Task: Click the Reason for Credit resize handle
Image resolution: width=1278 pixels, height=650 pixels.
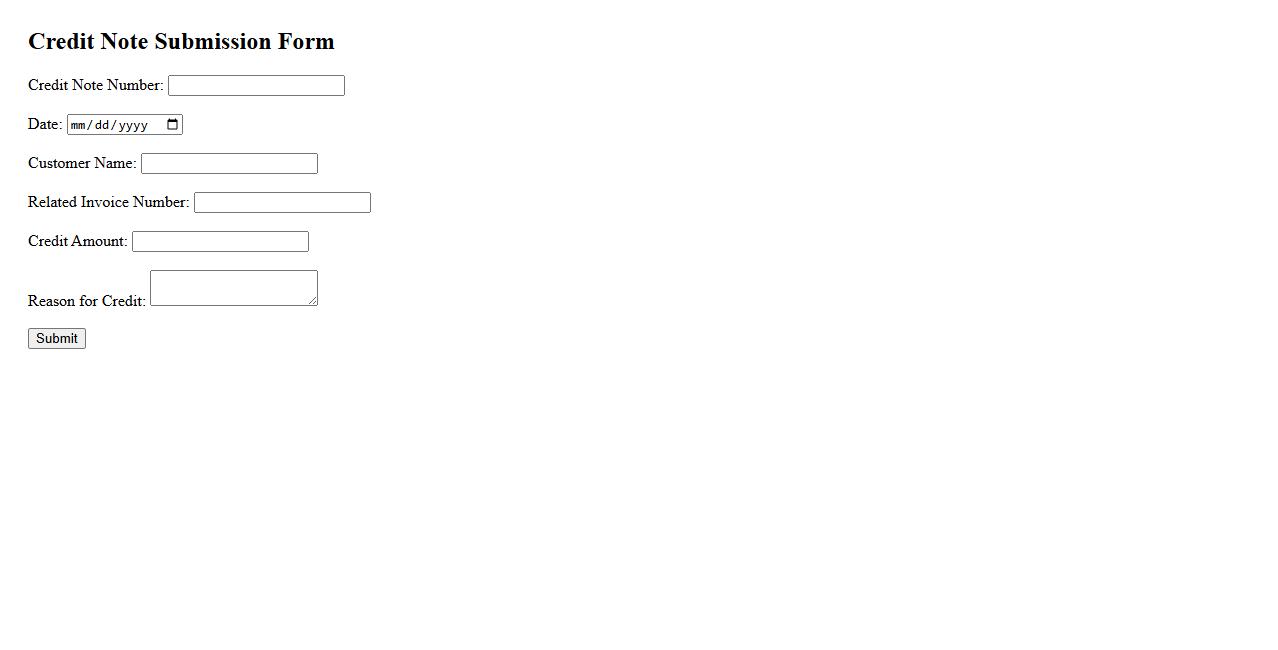Action: click(x=313, y=301)
